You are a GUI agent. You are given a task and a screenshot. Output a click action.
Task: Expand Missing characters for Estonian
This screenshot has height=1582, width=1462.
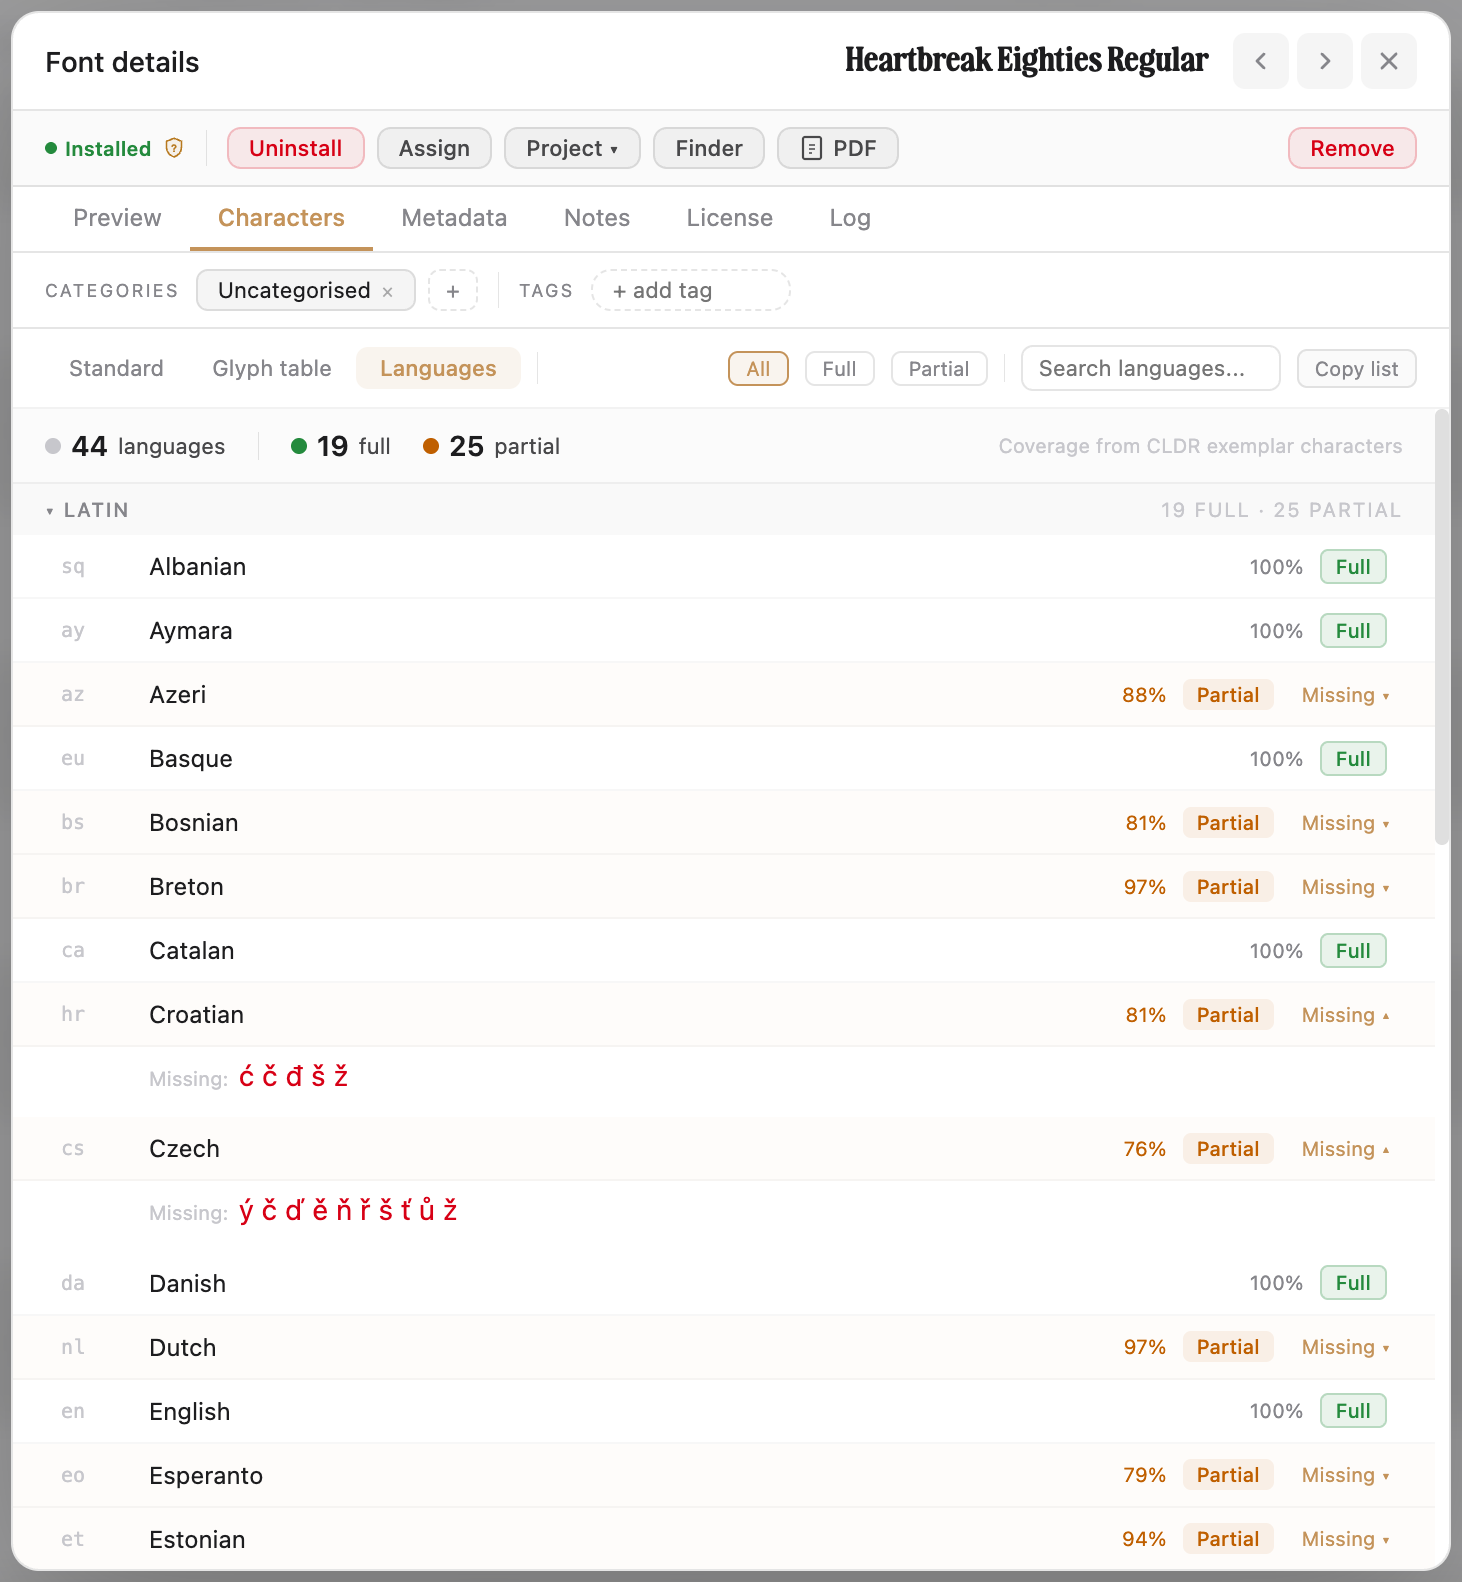coord(1345,1539)
